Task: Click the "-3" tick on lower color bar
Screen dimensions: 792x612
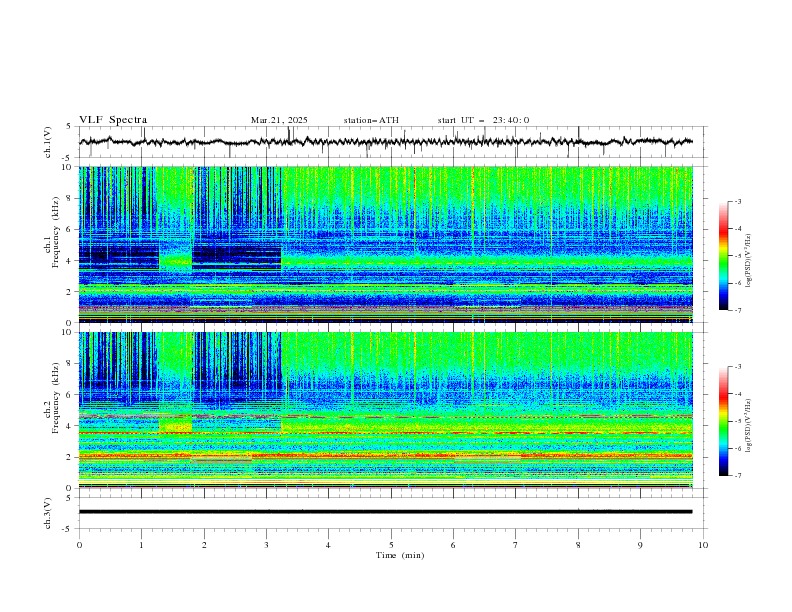Action: point(738,367)
